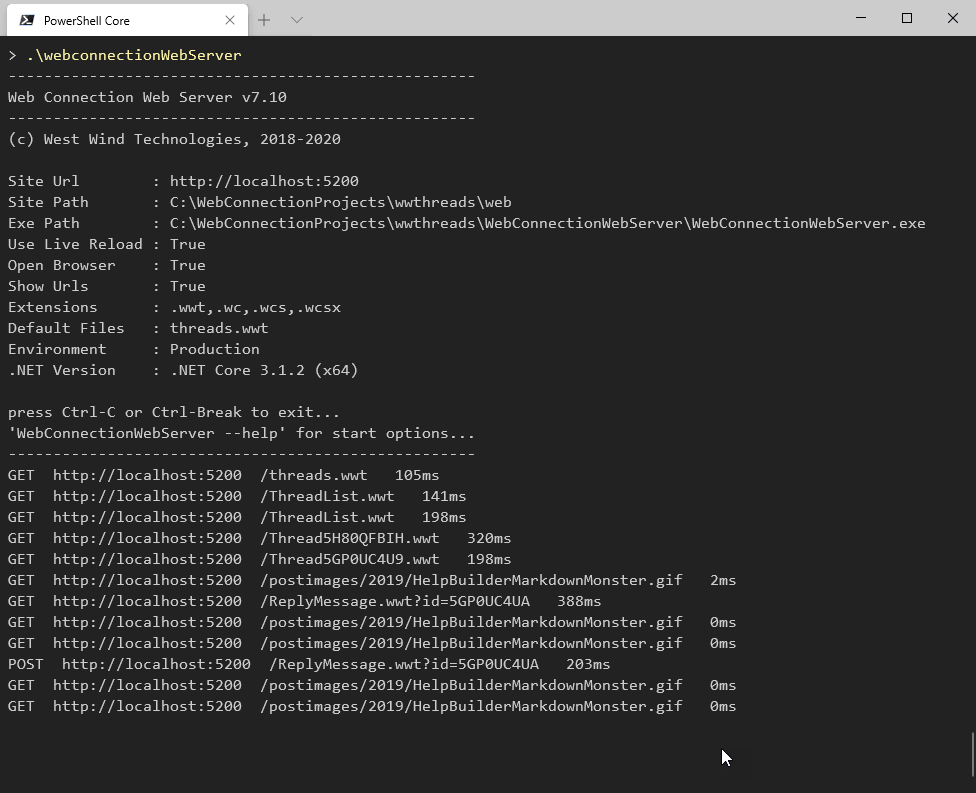The height and width of the screenshot is (793, 976).
Task: Click the /threads.wwt GET request entry
Action: coord(223,476)
